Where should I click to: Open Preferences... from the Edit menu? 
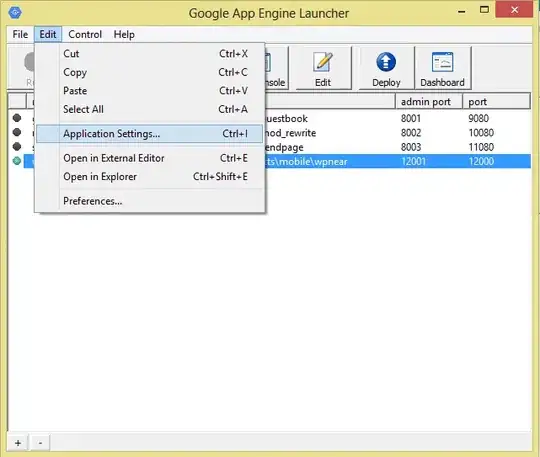pos(149,201)
